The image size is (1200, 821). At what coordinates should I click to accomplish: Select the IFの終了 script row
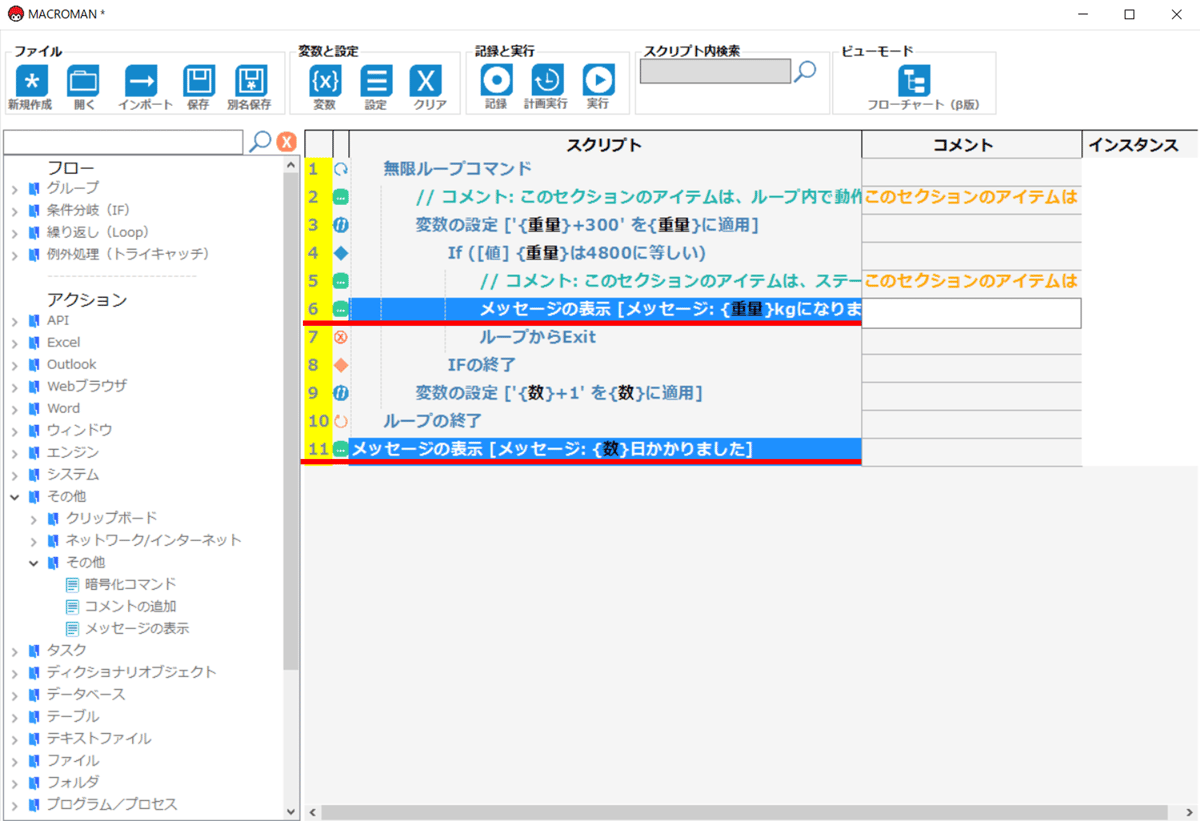[605, 365]
